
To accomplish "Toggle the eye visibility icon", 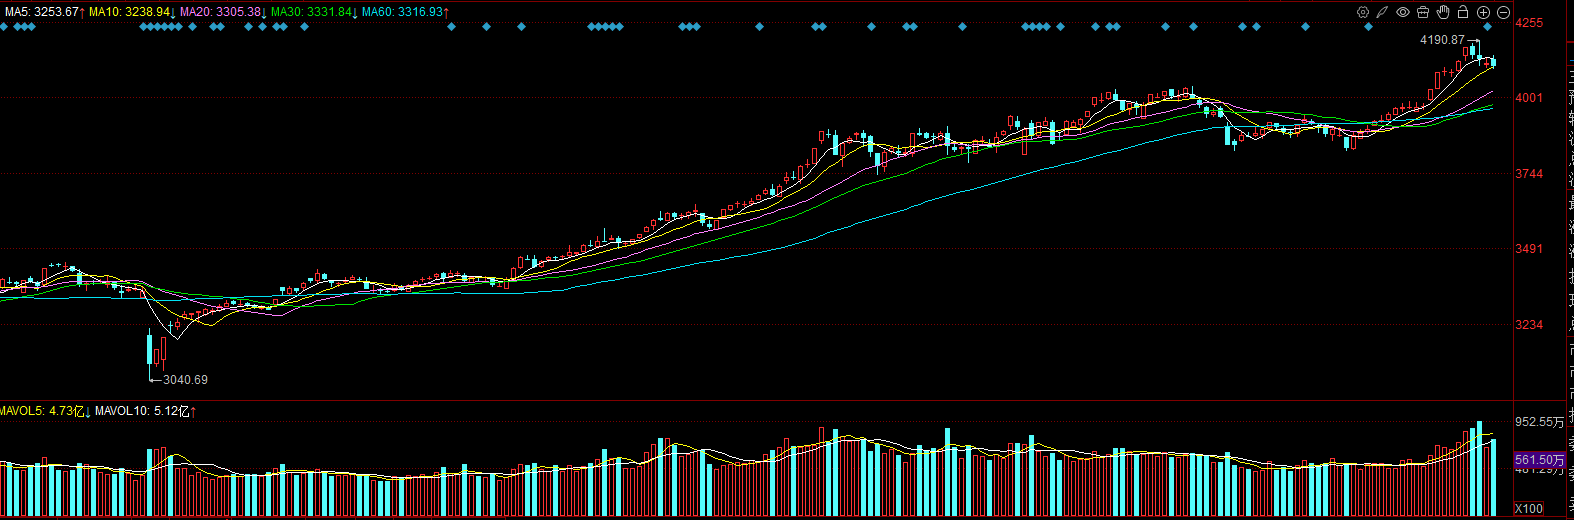I will [1403, 12].
